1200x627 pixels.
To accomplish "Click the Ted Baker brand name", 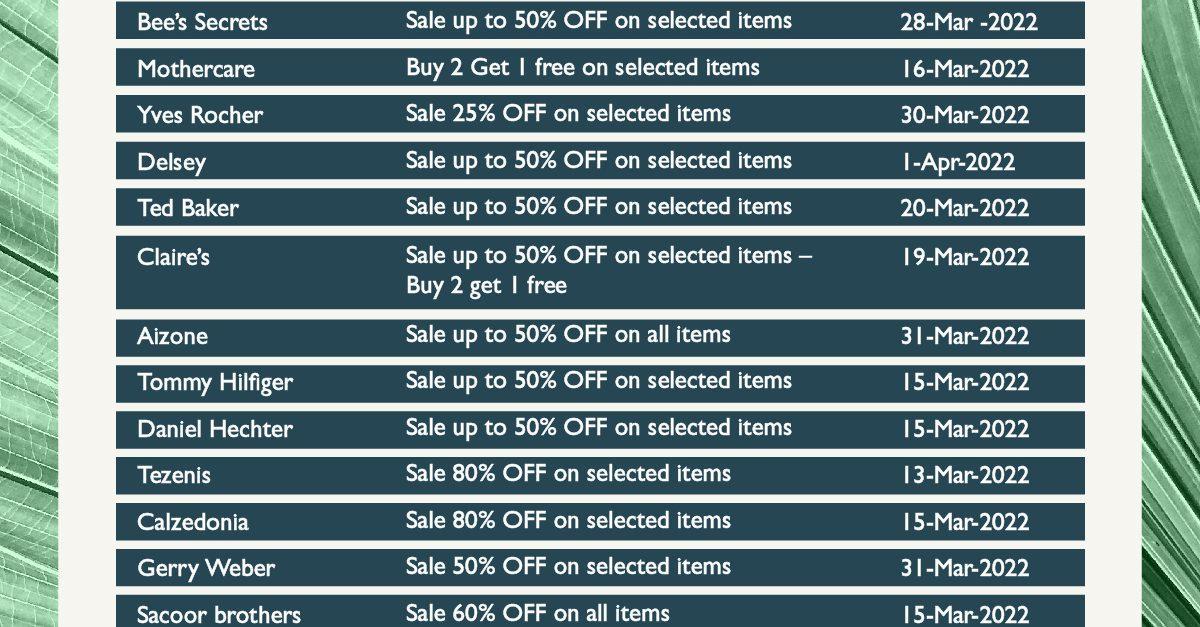I will pyautogui.click(x=188, y=208).
